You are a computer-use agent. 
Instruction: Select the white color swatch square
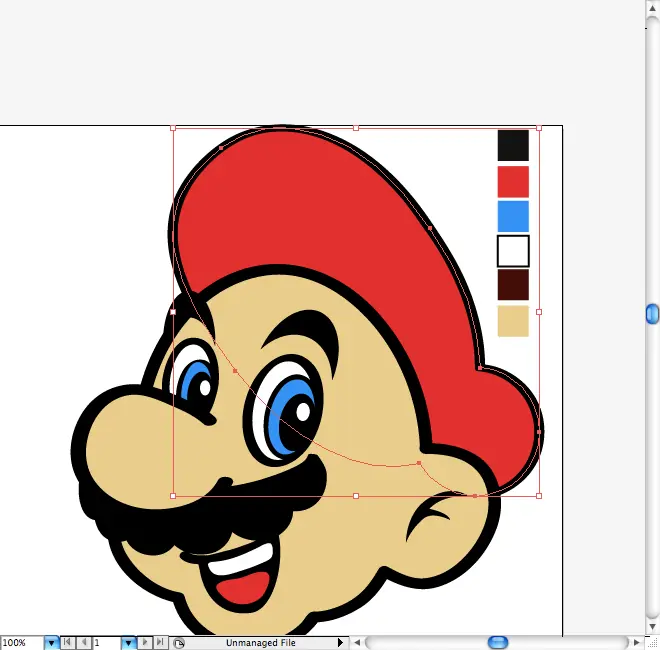513,251
